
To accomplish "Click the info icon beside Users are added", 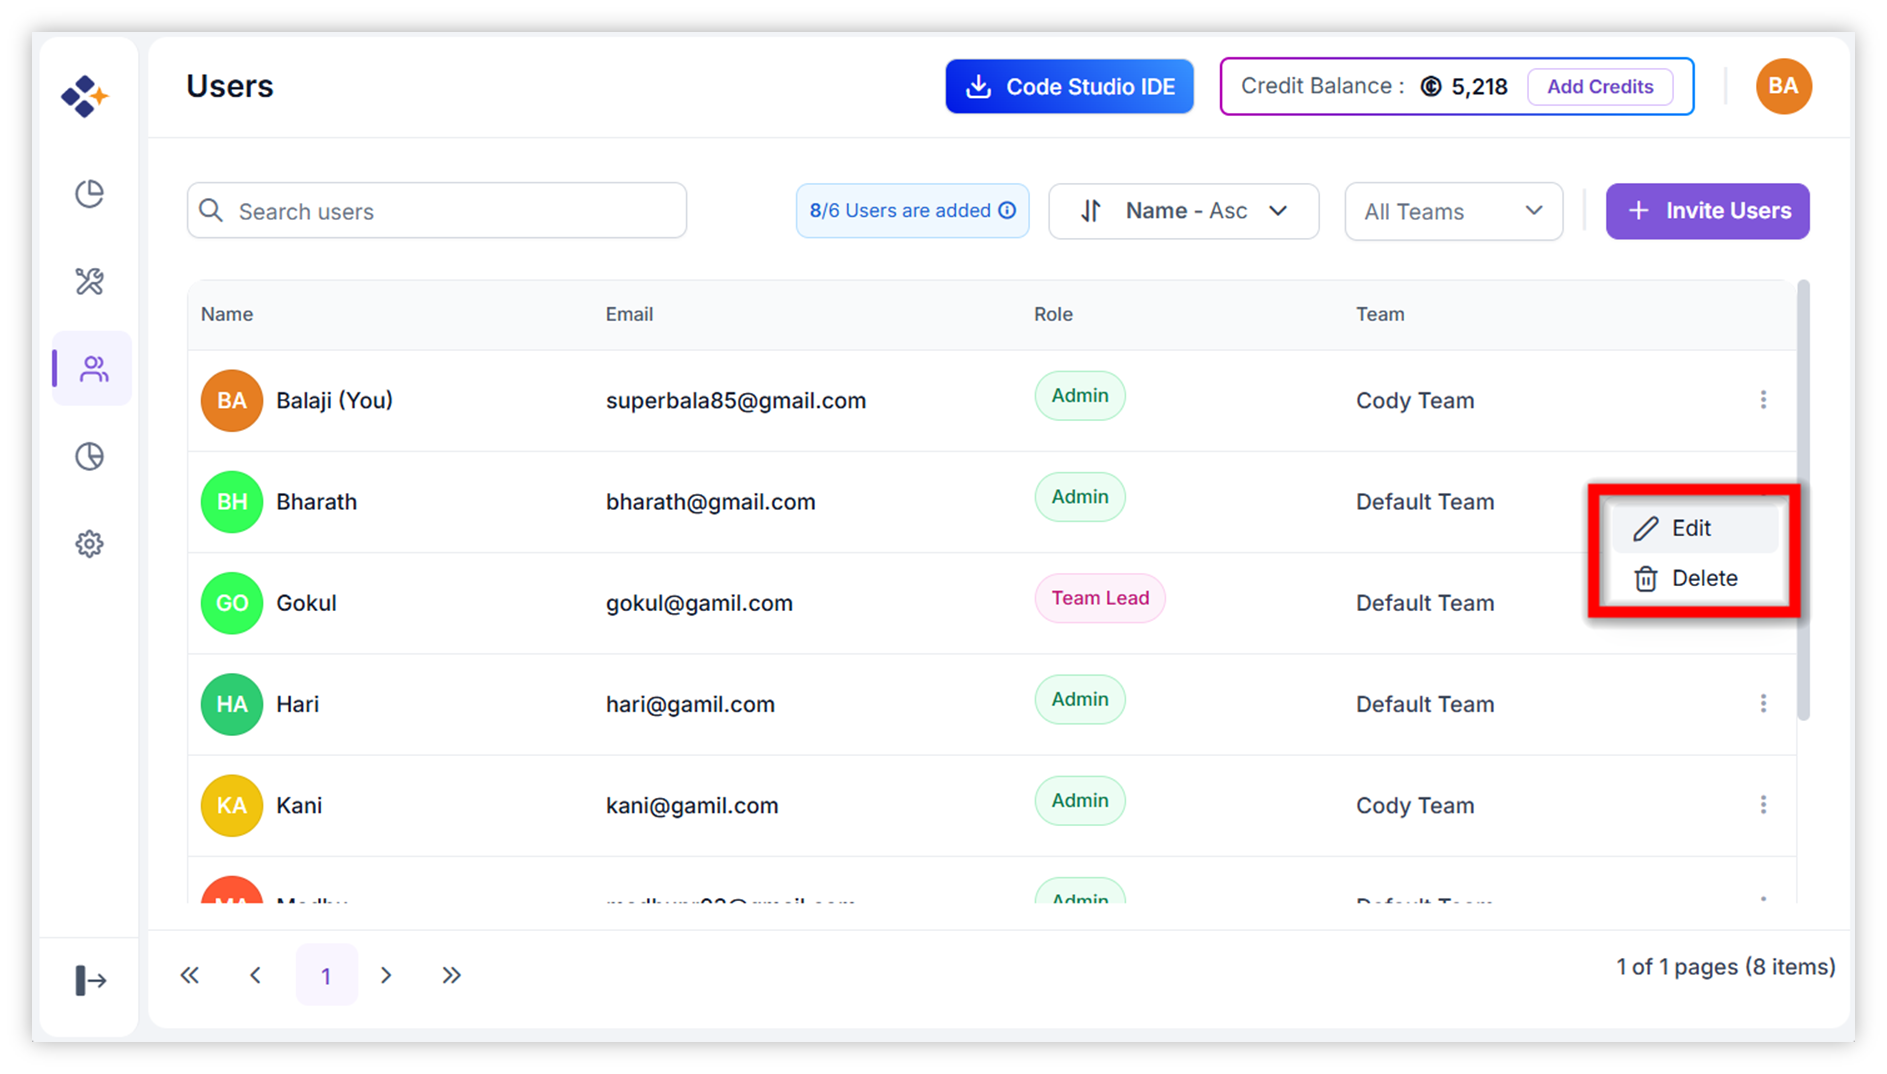I will [x=1007, y=210].
